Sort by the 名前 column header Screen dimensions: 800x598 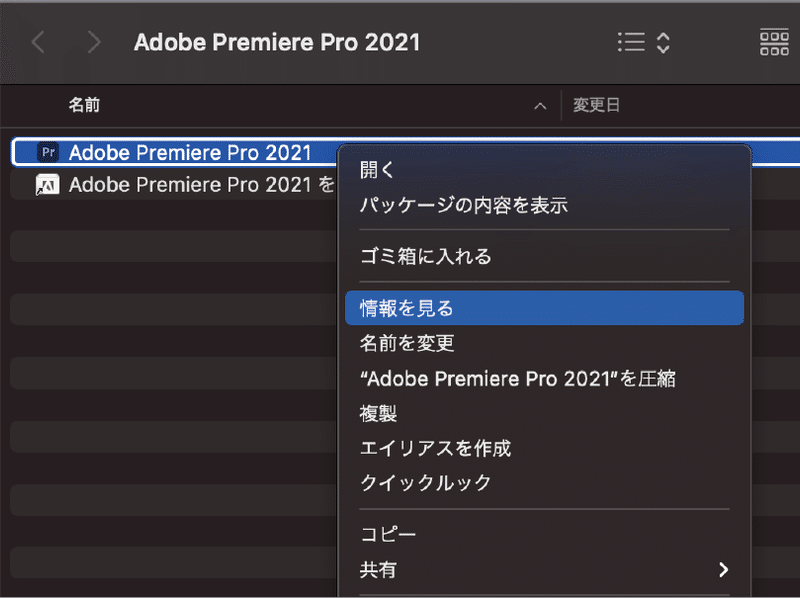coord(84,105)
